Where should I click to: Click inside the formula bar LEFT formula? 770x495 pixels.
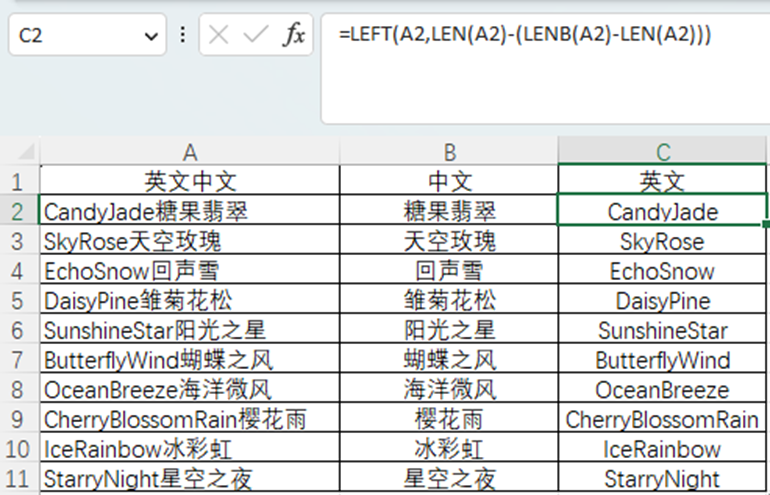524,34
